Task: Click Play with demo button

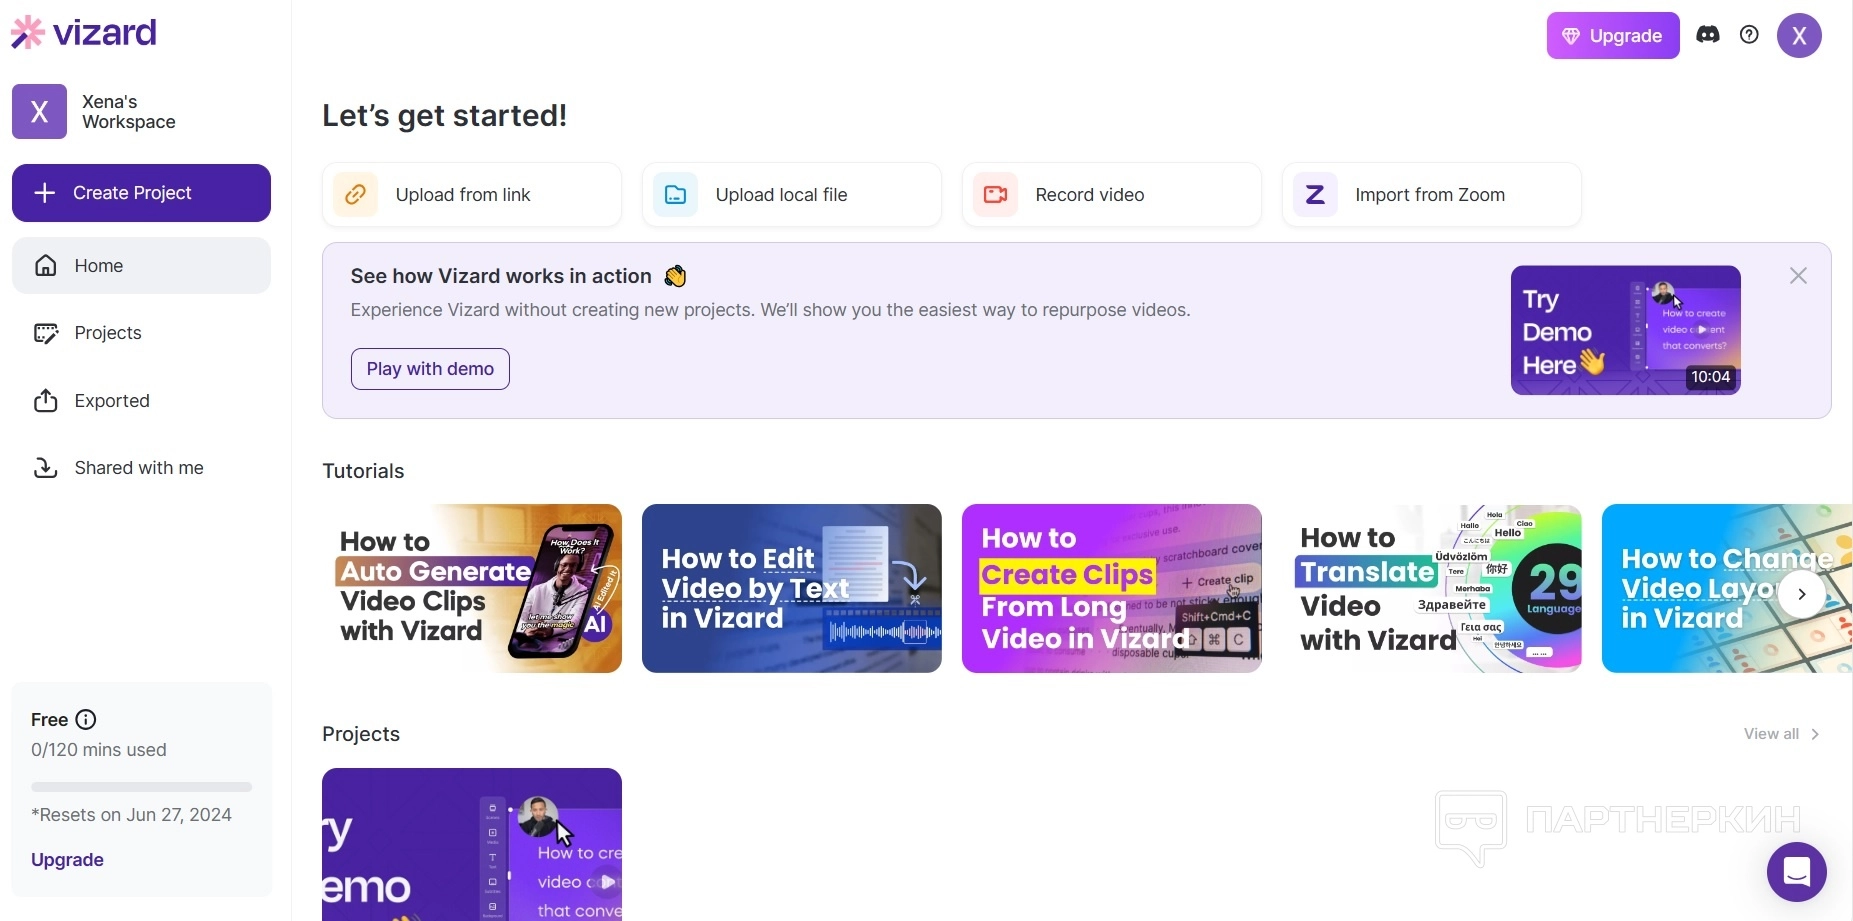Action: [430, 369]
